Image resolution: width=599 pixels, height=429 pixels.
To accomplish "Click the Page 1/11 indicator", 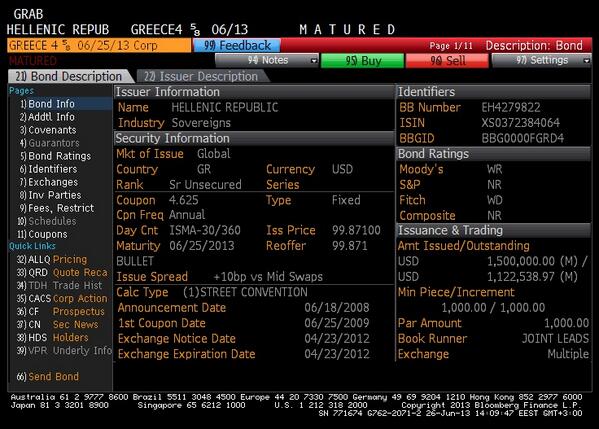I will coord(451,46).
